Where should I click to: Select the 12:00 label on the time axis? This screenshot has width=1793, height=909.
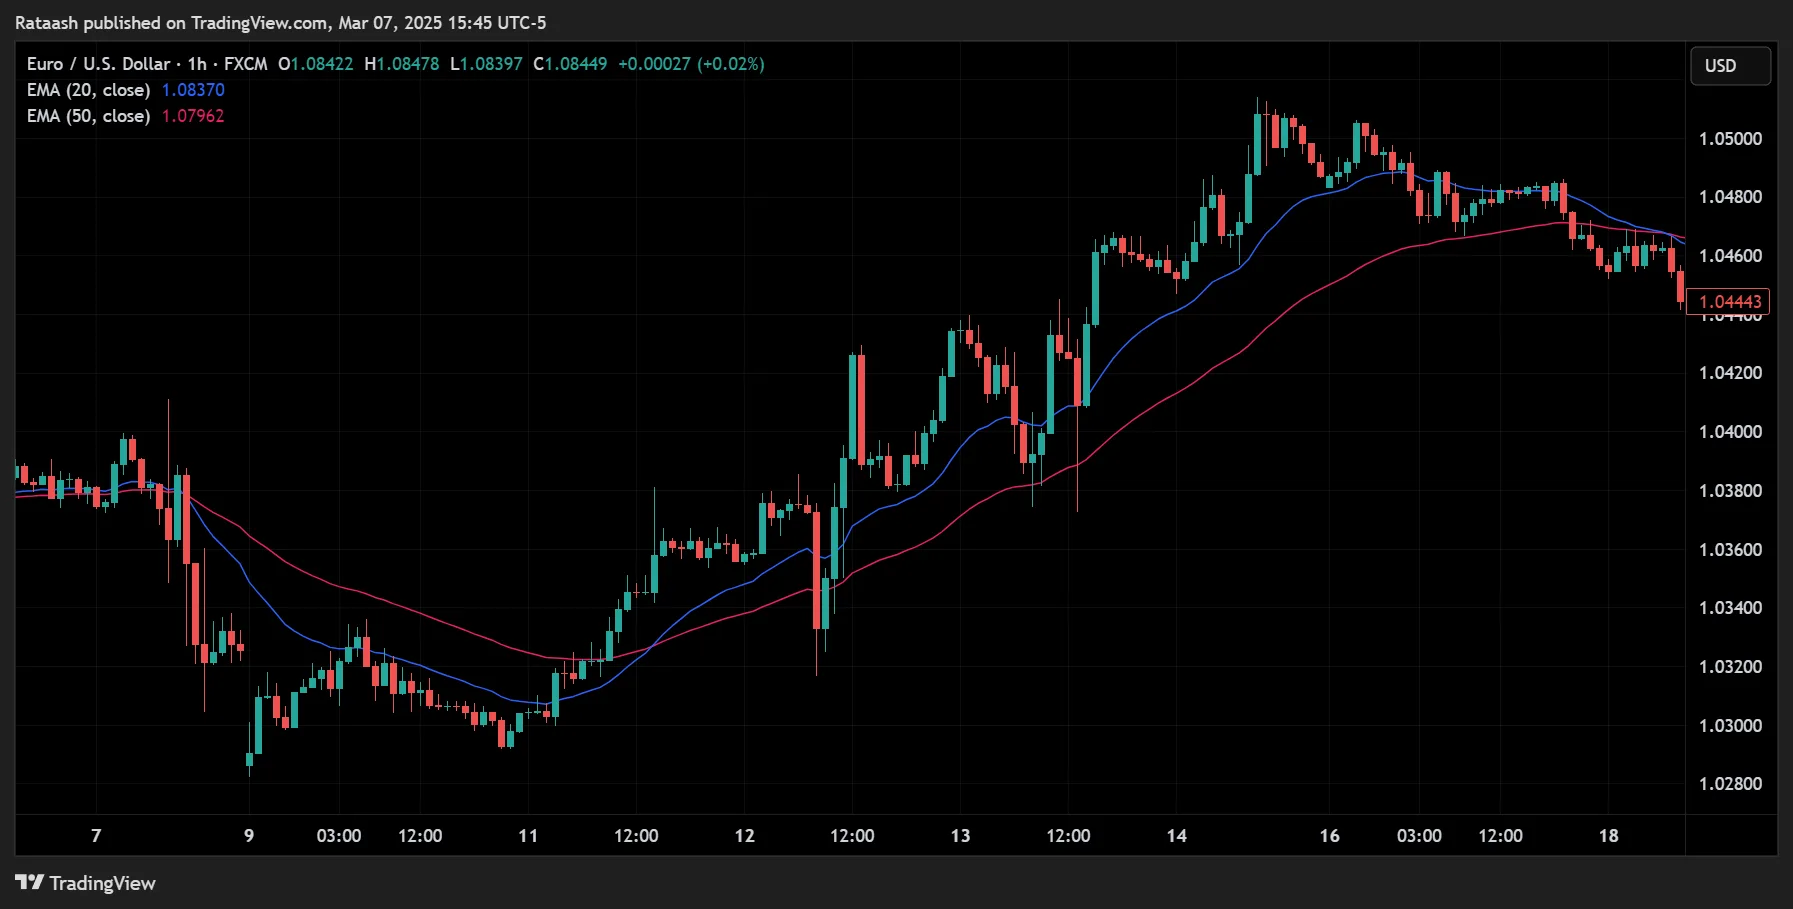tap(421, 835)
